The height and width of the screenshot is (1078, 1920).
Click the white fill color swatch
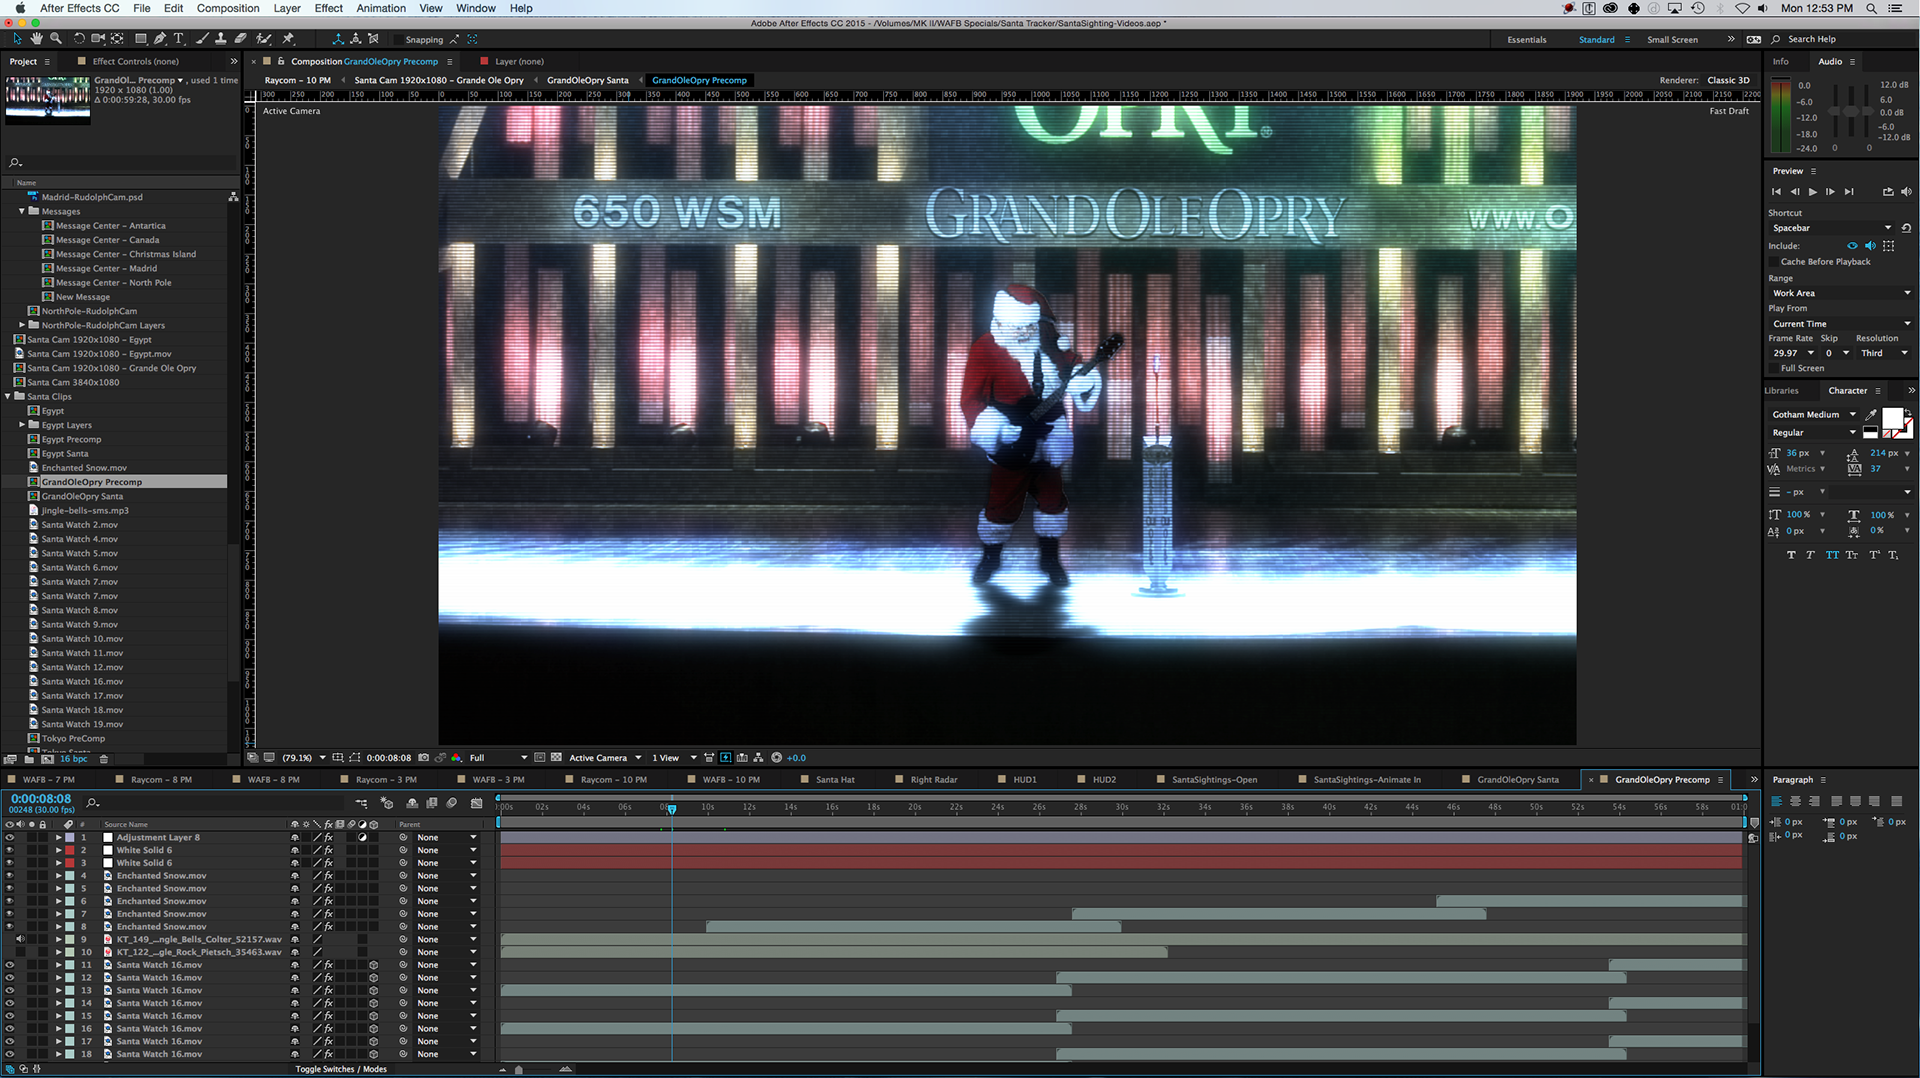click(1892, 418)
